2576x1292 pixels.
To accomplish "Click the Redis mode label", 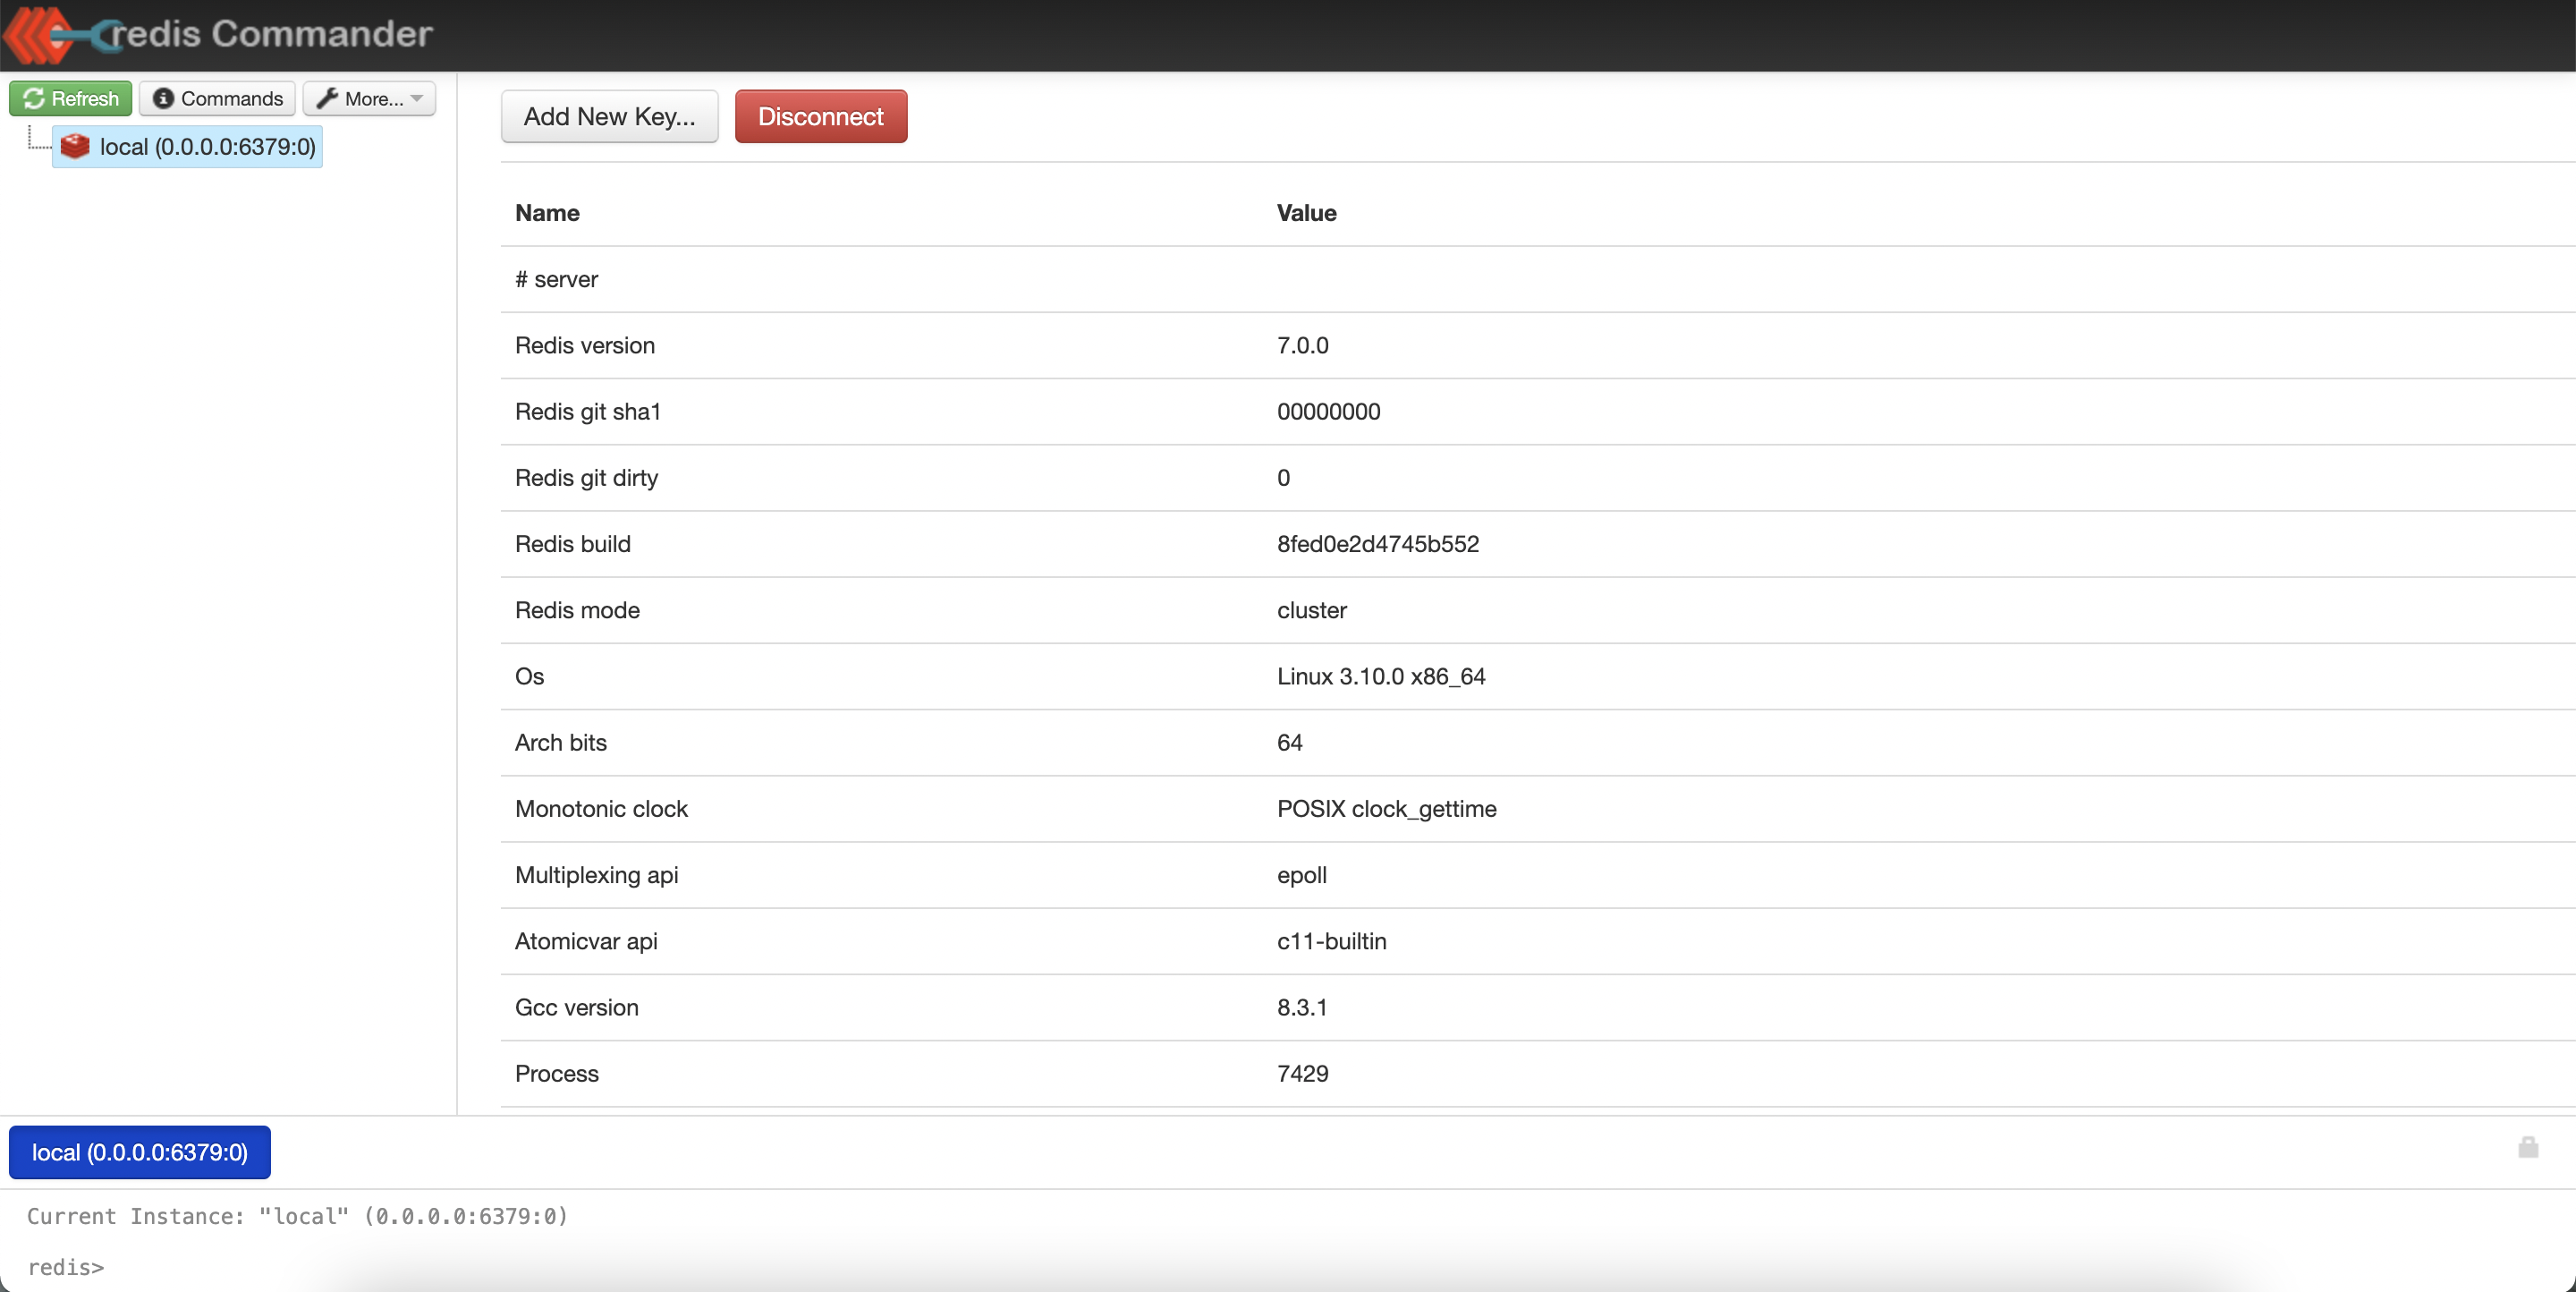I will [577, 610].
